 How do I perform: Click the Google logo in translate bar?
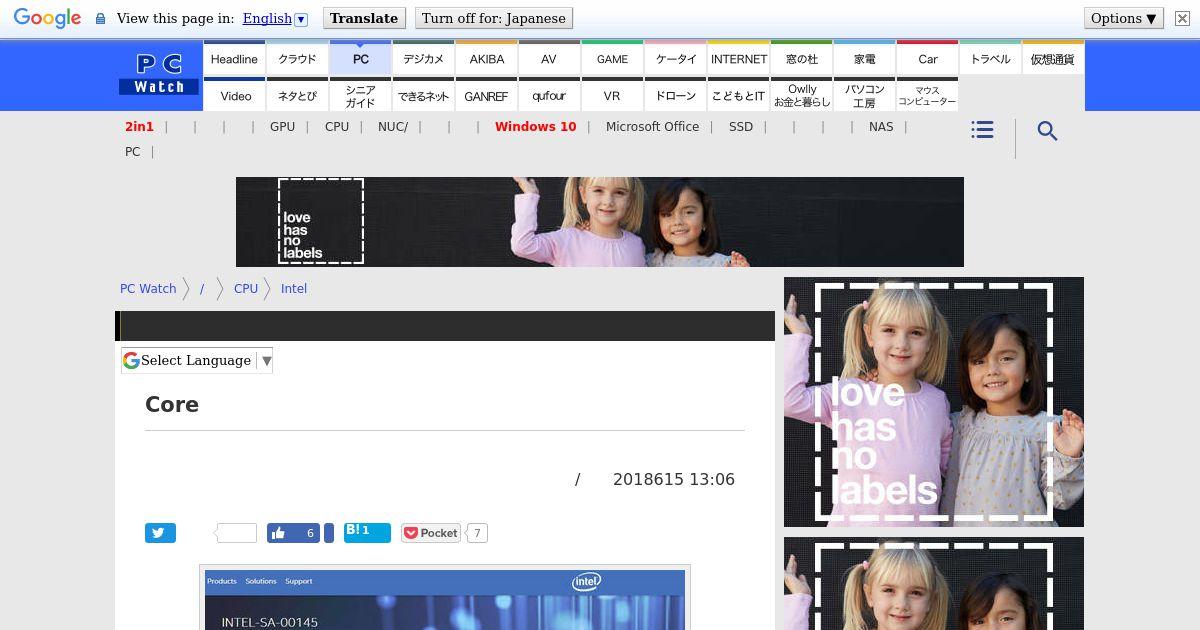tap(47, 18)
